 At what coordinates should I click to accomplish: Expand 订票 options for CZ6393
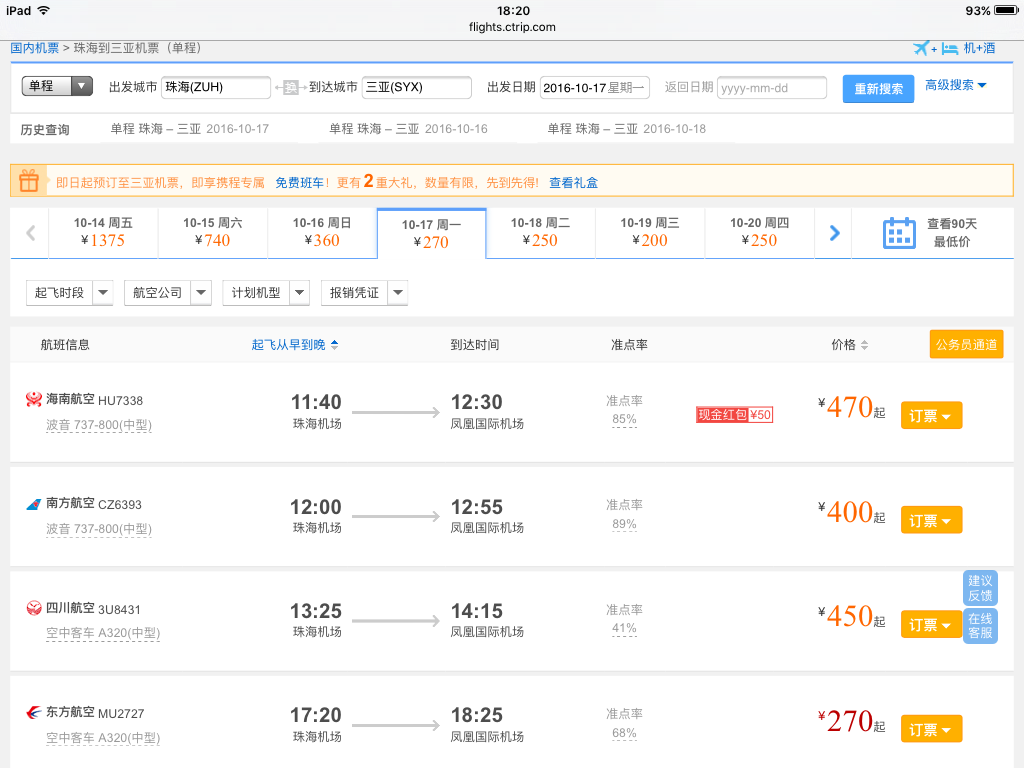tap(931, 520)
